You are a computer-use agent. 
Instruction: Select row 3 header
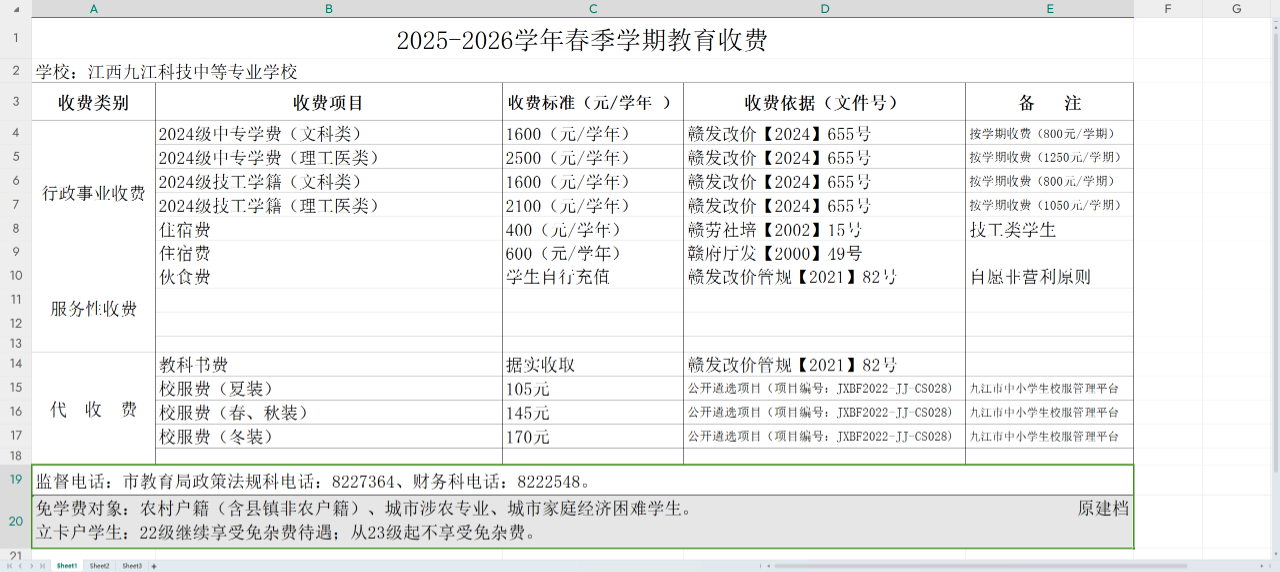point(15,102)
